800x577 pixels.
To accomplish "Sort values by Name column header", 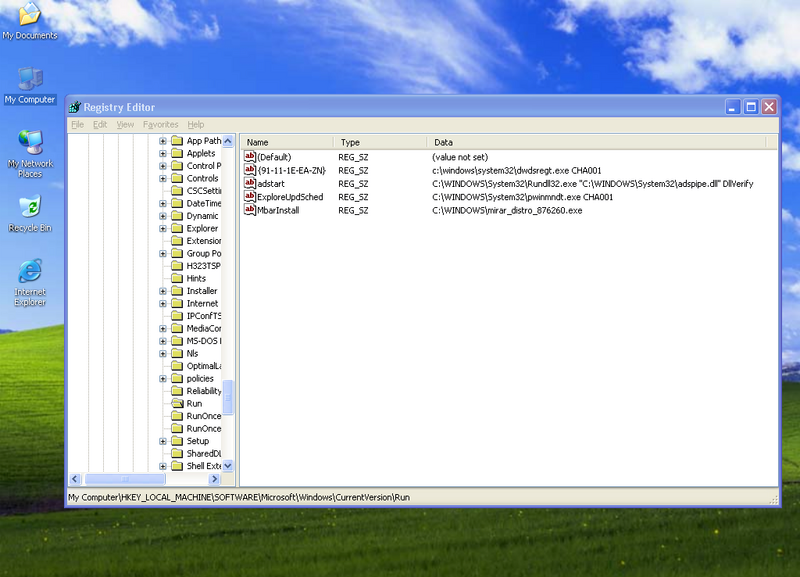I will tap(287, 142).
